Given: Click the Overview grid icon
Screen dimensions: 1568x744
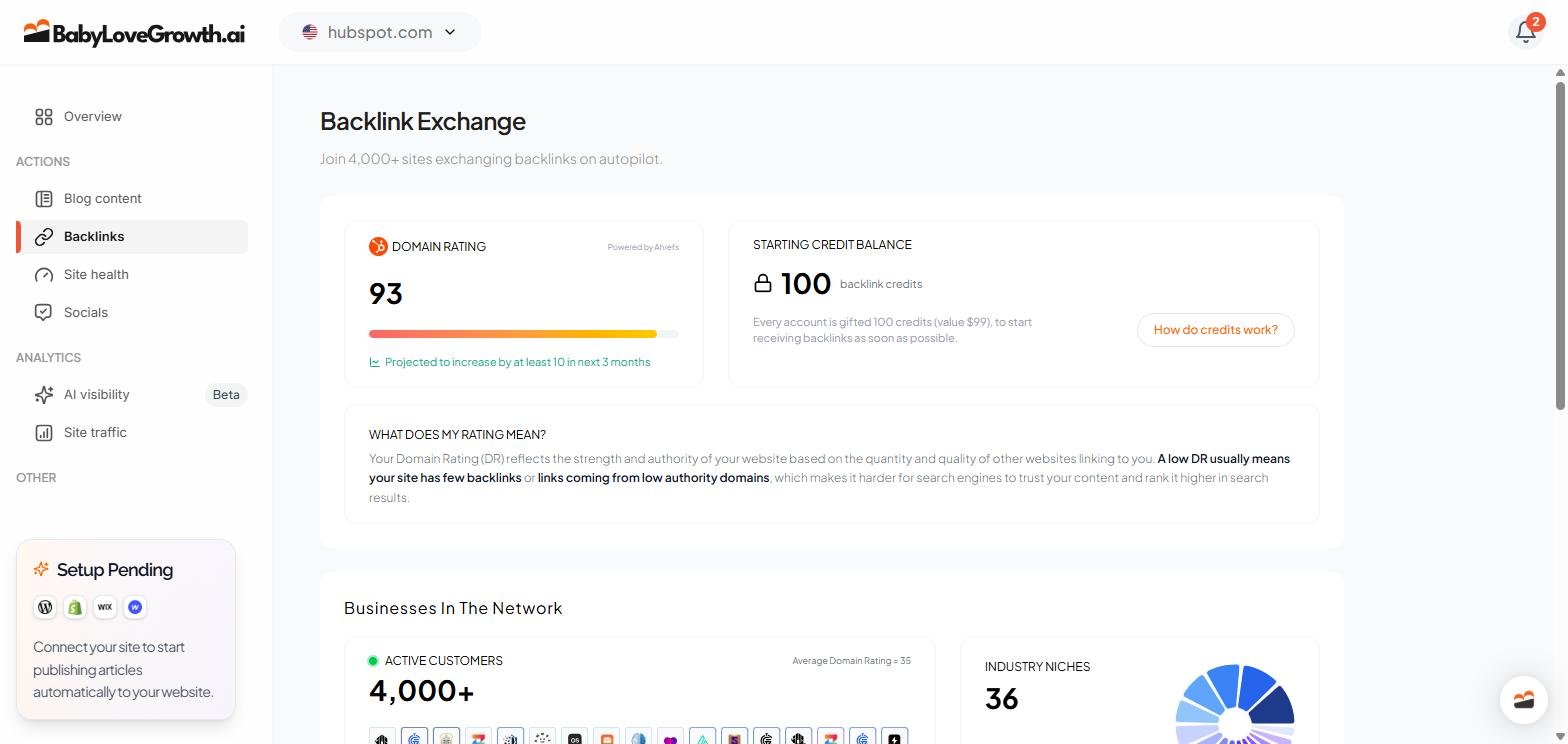Looking at the screenshot, I should (44, 117).
